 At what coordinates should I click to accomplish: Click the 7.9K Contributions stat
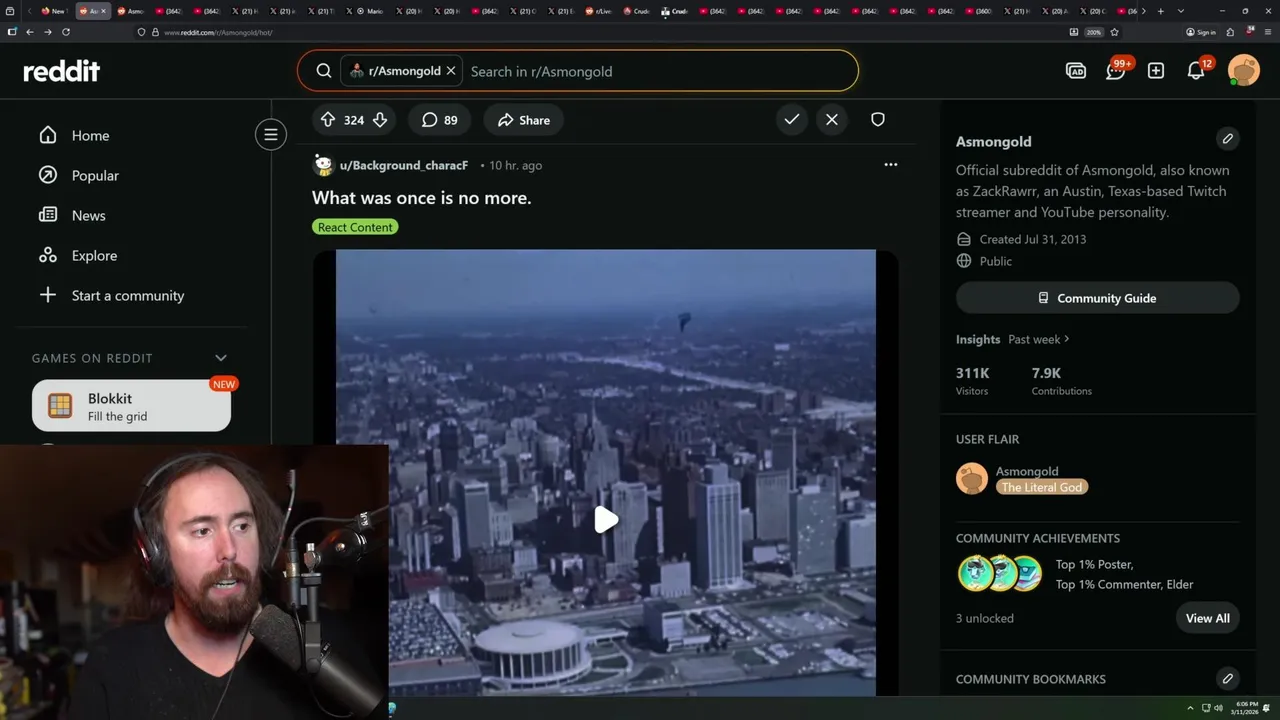point(1062,380)
